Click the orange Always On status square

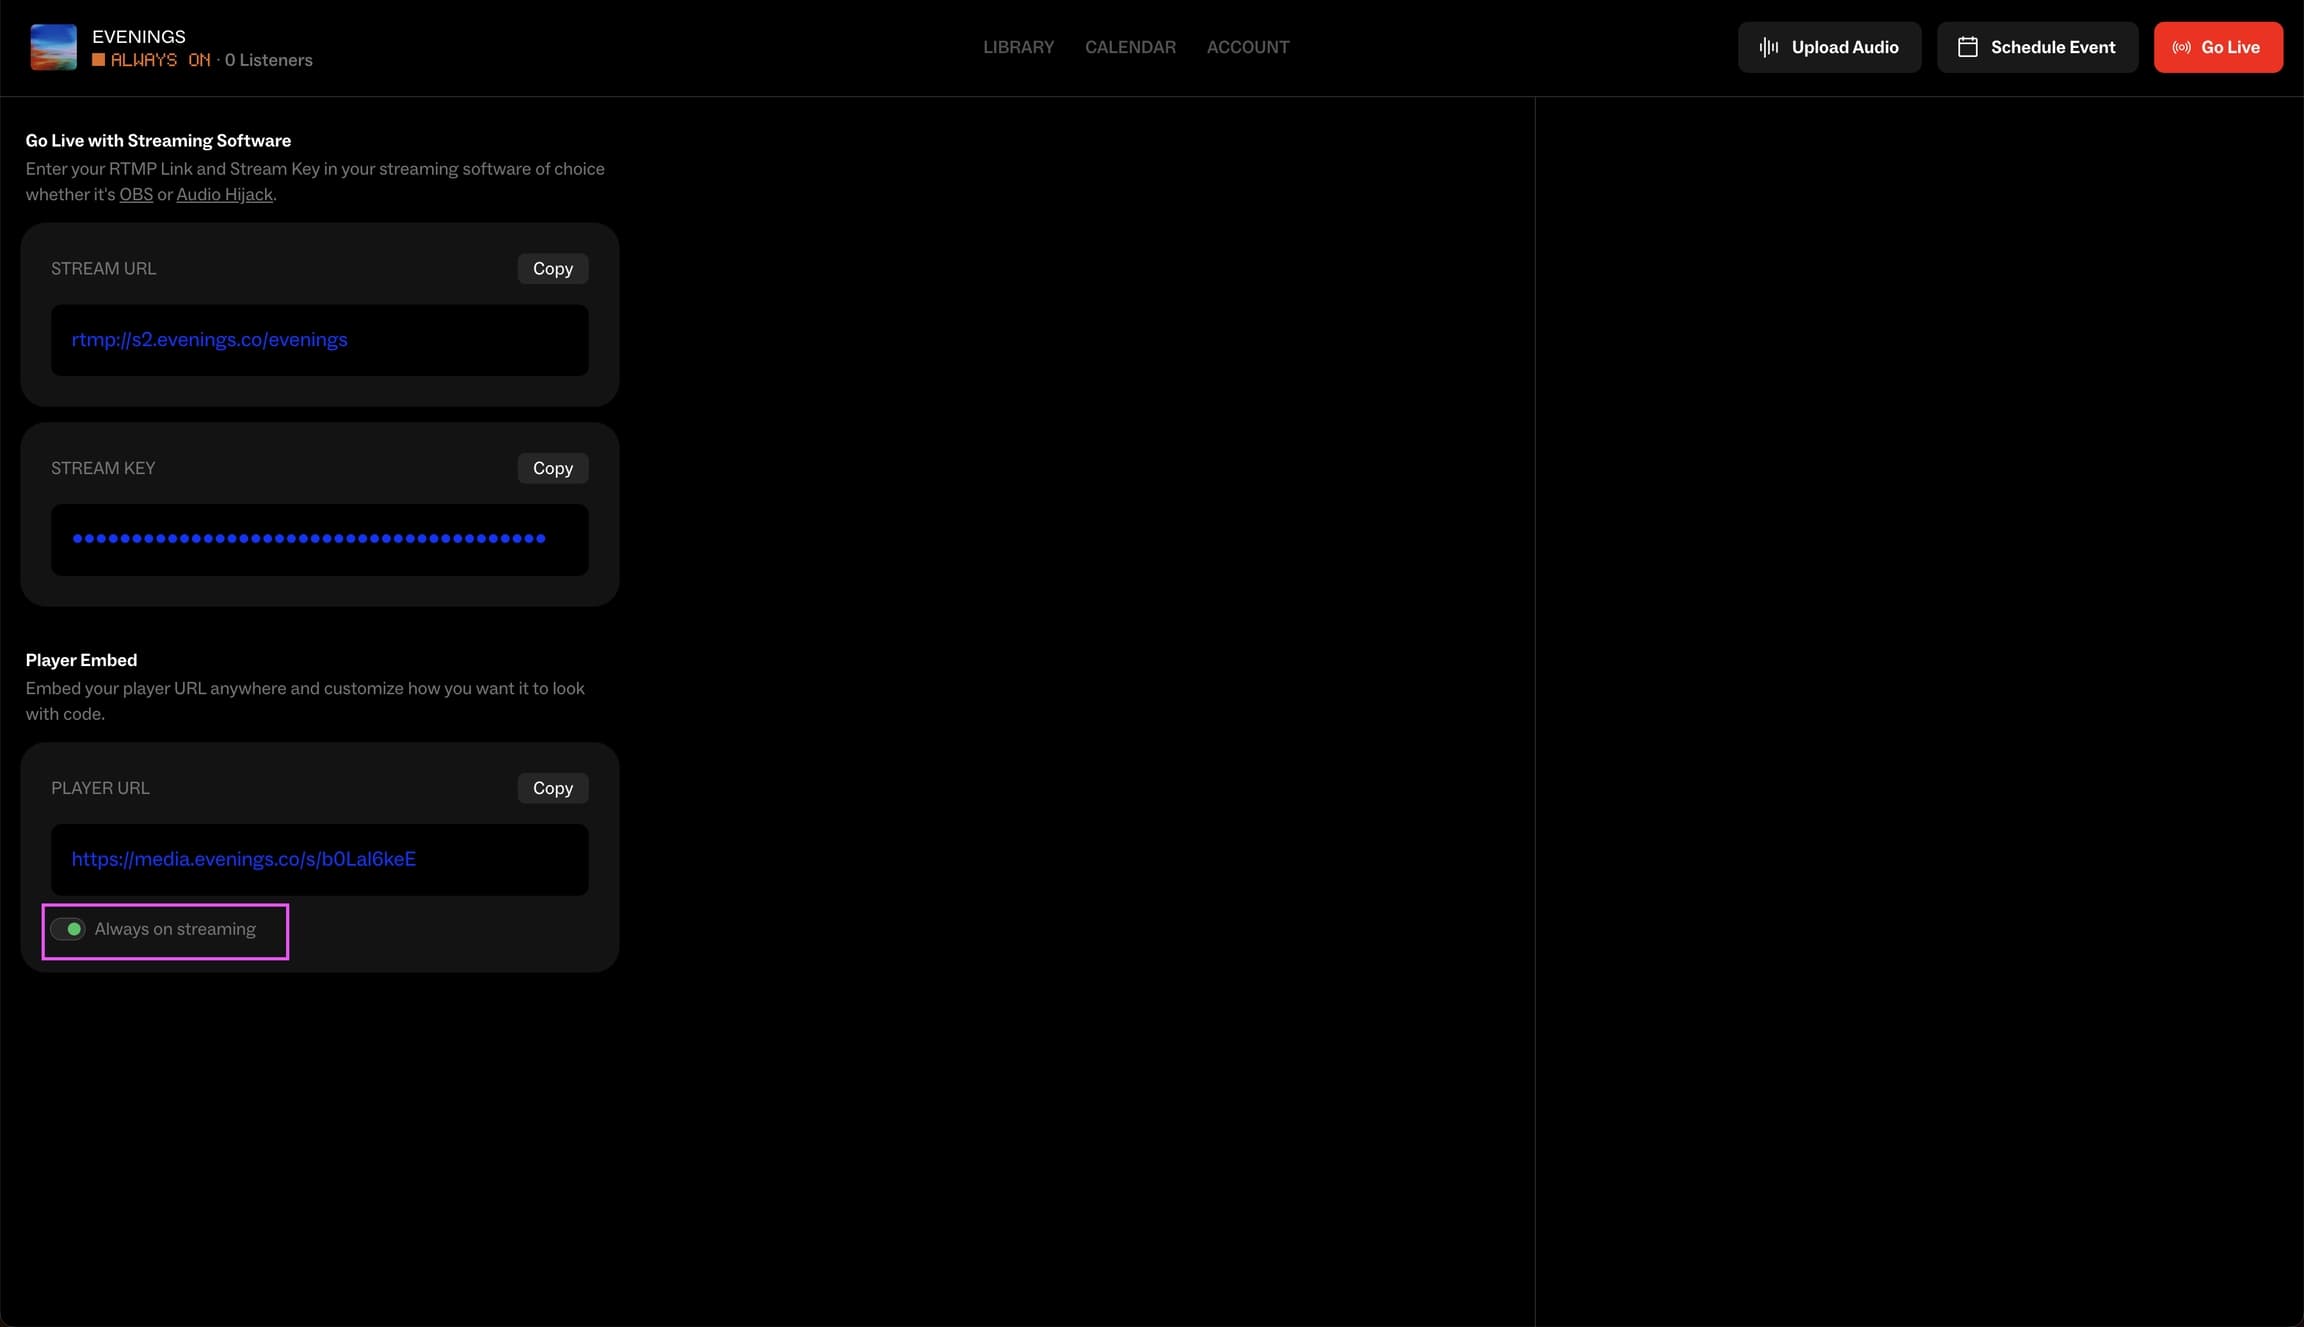[x=98, y=60]
